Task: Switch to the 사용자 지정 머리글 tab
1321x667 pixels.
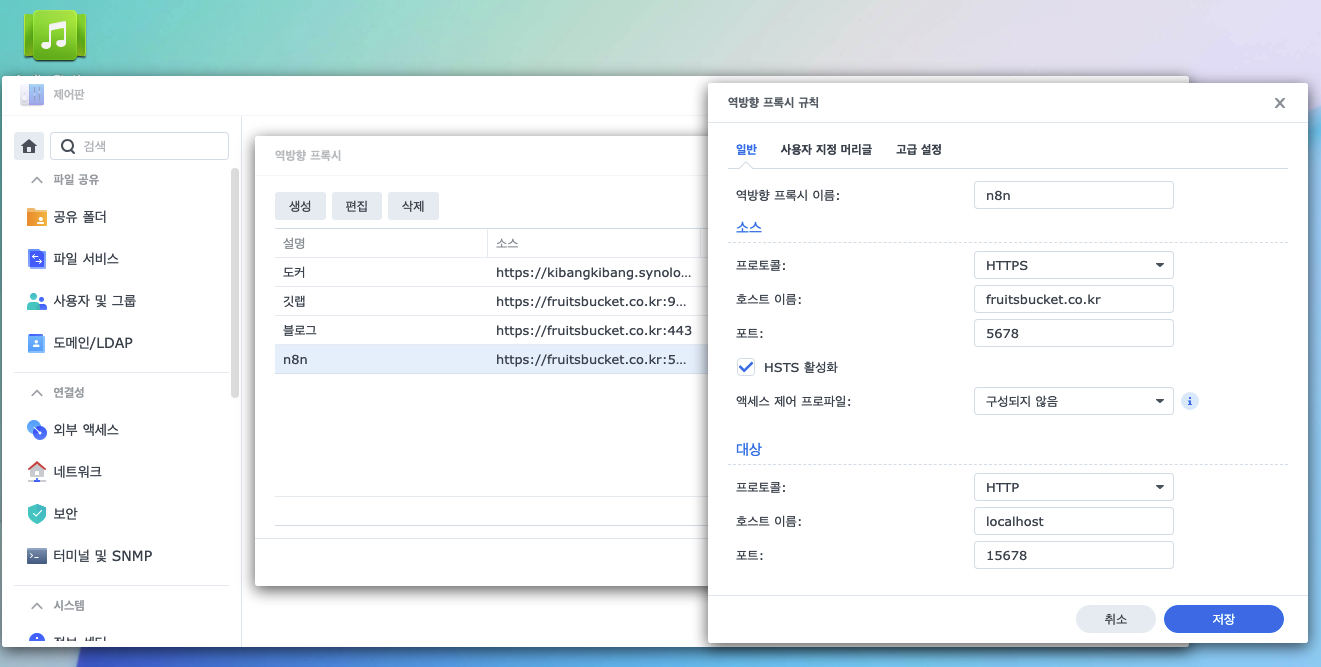Action: (826, 150)
